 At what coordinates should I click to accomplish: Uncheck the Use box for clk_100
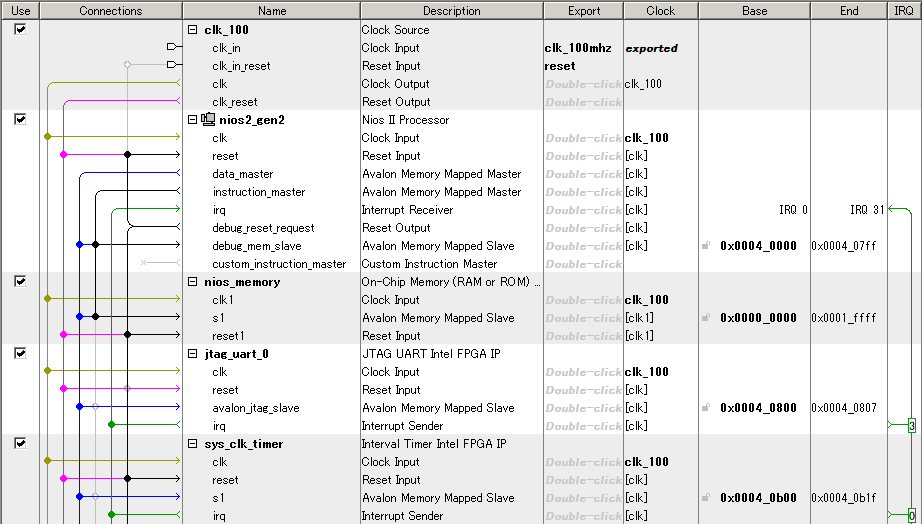click(20, 29)
